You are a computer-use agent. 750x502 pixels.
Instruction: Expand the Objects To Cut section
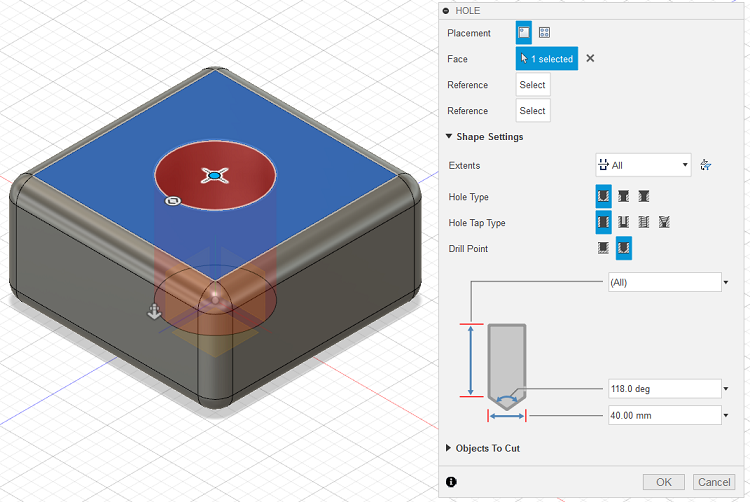coord(448,448)
